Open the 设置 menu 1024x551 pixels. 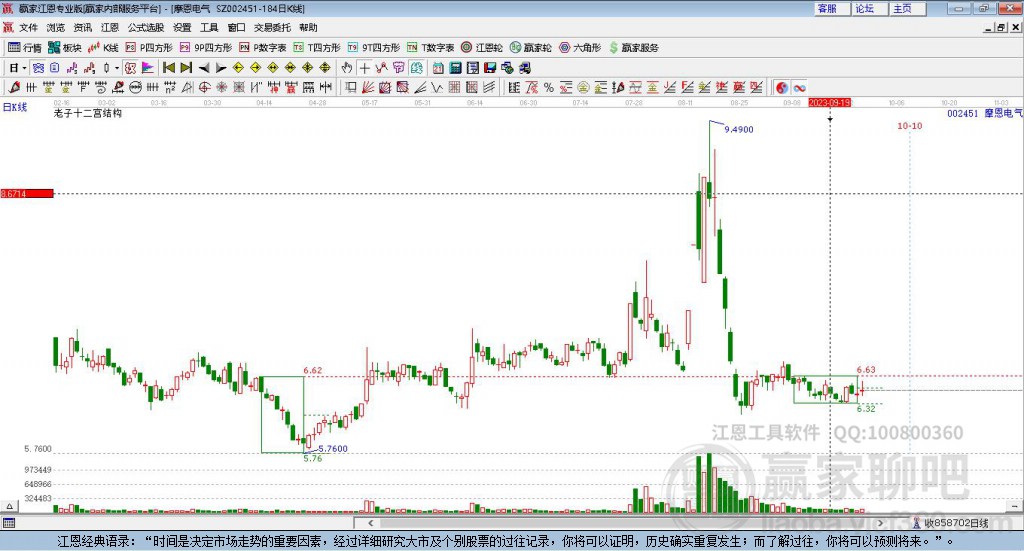click(182, 27)
